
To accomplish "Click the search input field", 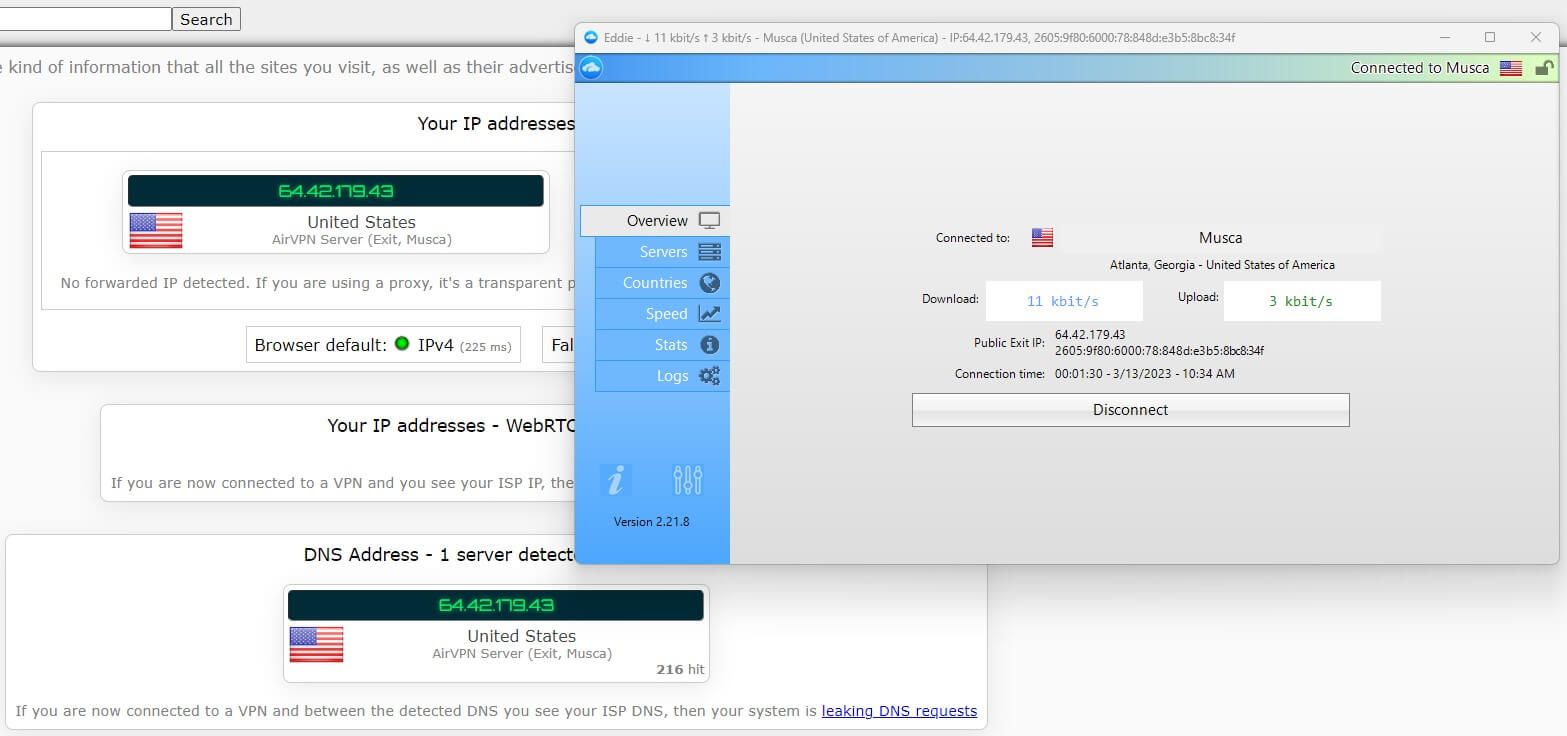I will (85, 19).
